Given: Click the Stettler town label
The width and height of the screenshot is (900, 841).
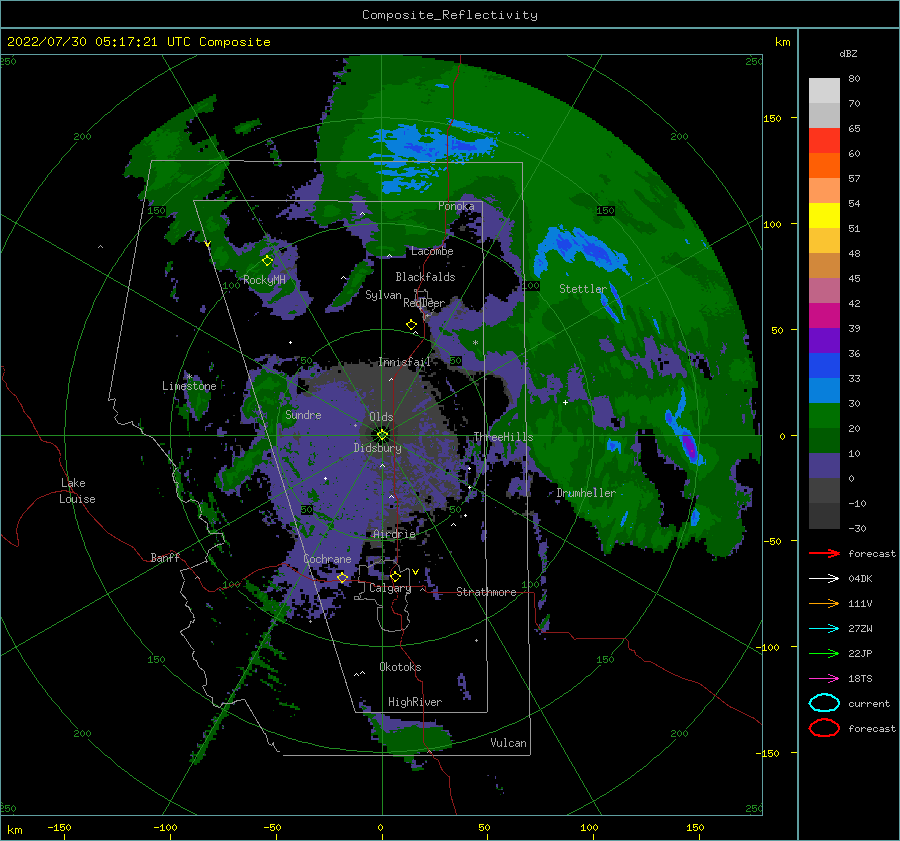Looking at the screenshot, I should 583,289.
